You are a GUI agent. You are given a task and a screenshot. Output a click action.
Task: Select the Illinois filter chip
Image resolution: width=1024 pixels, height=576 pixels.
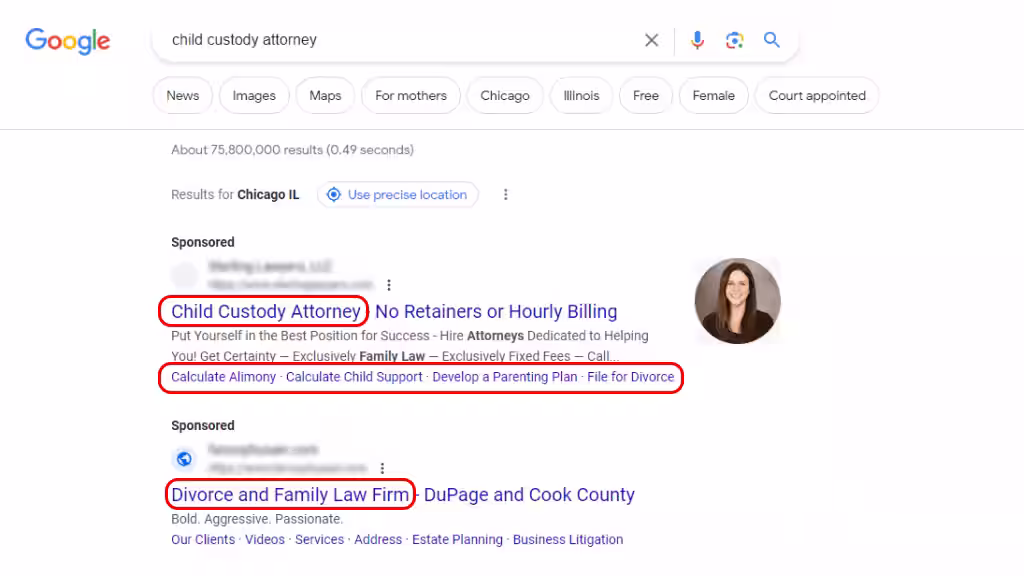pos(581,95)
